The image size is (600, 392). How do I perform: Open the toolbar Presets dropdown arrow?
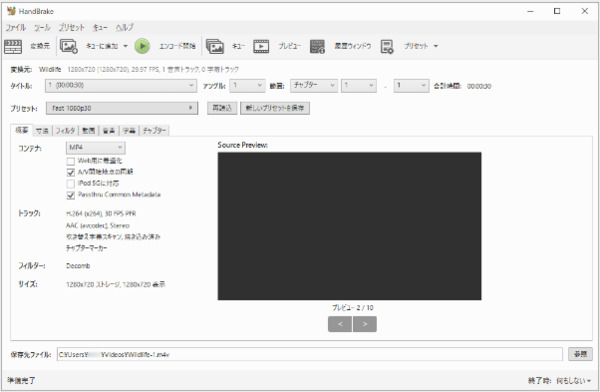click(x=435, y=46)
